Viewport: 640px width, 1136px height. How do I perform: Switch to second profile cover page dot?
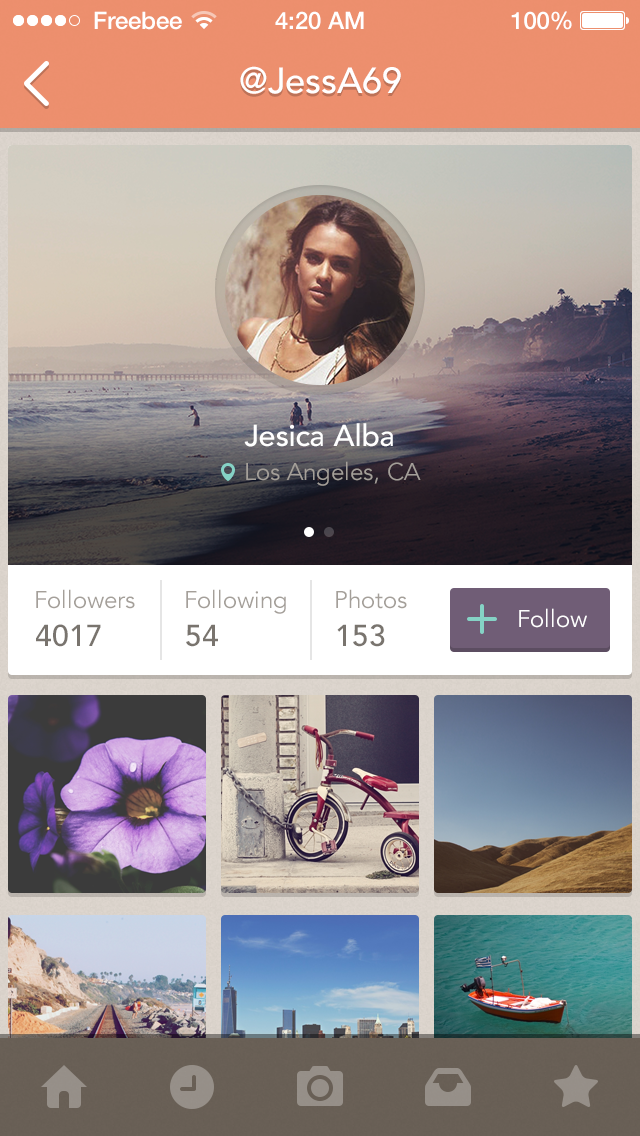point(329,532)
